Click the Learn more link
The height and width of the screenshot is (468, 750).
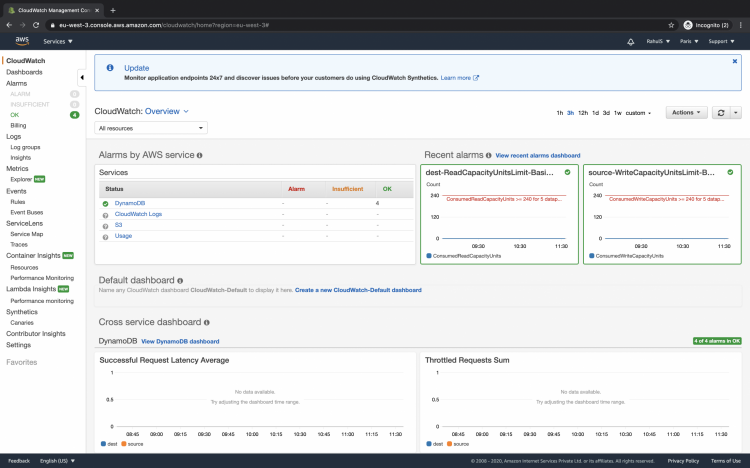[x=456, y=78]
